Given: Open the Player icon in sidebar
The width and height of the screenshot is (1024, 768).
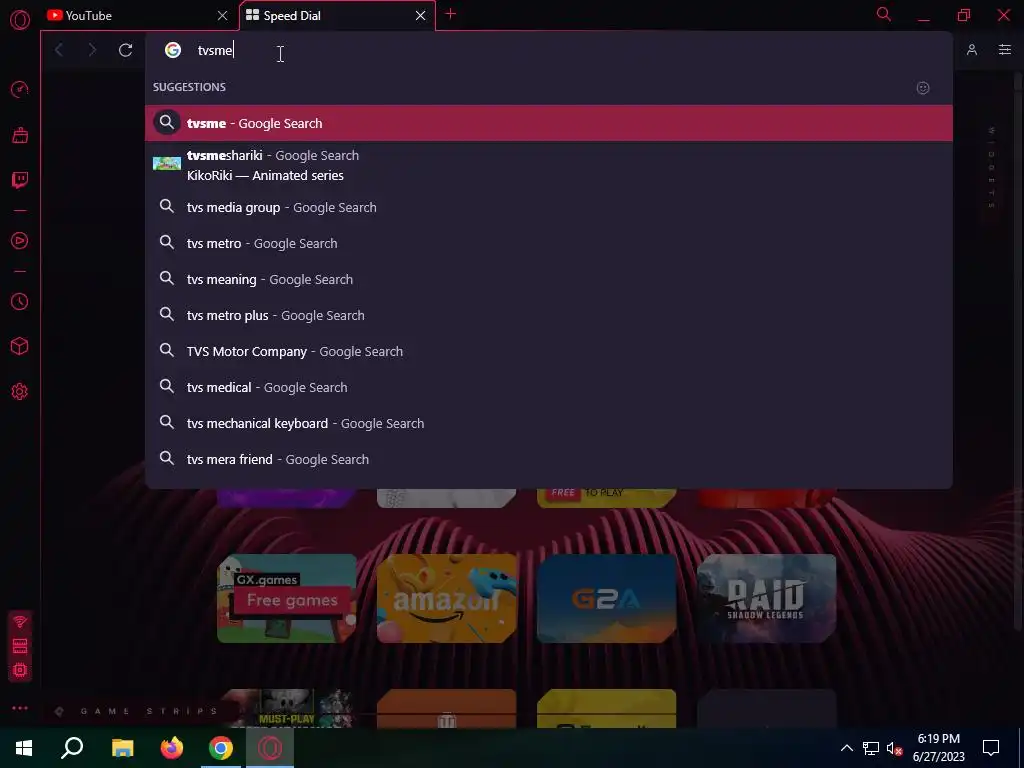Looking at the screenshot, I should (20, 240).
